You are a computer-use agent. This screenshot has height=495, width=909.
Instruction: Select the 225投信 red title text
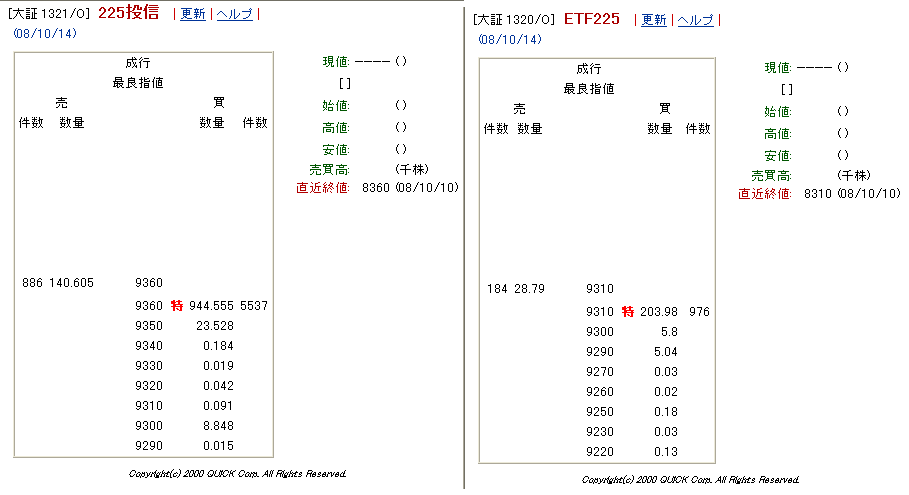(128, 13)
